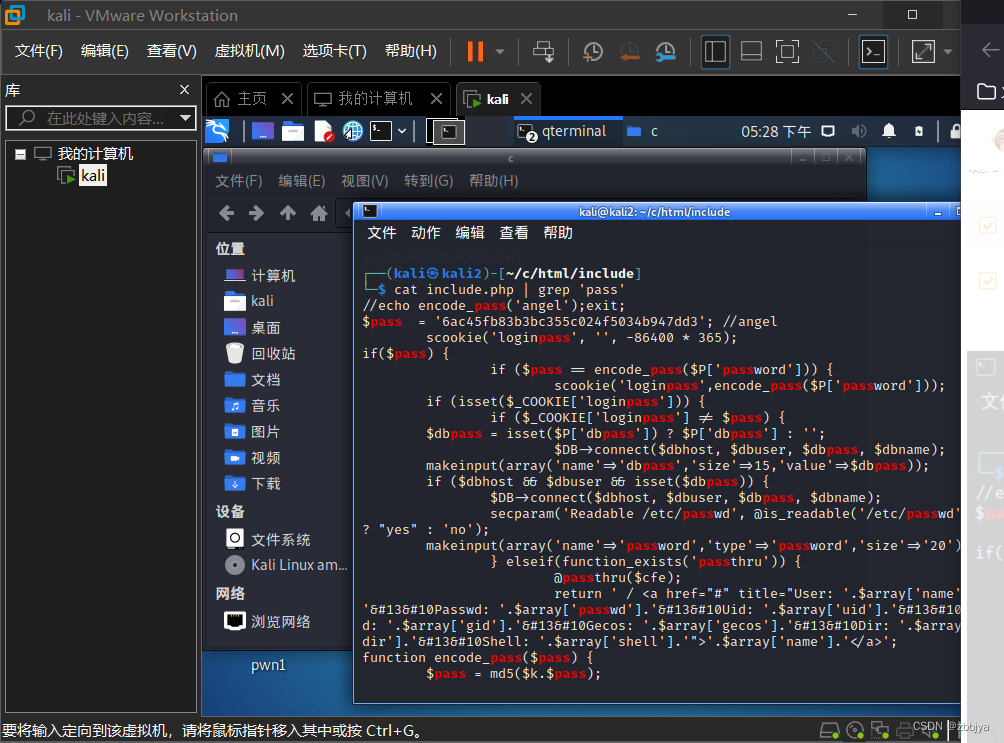Screen dimensions: 1004x743
Task: Close the 库 library panel
Action: pos(184,90)
